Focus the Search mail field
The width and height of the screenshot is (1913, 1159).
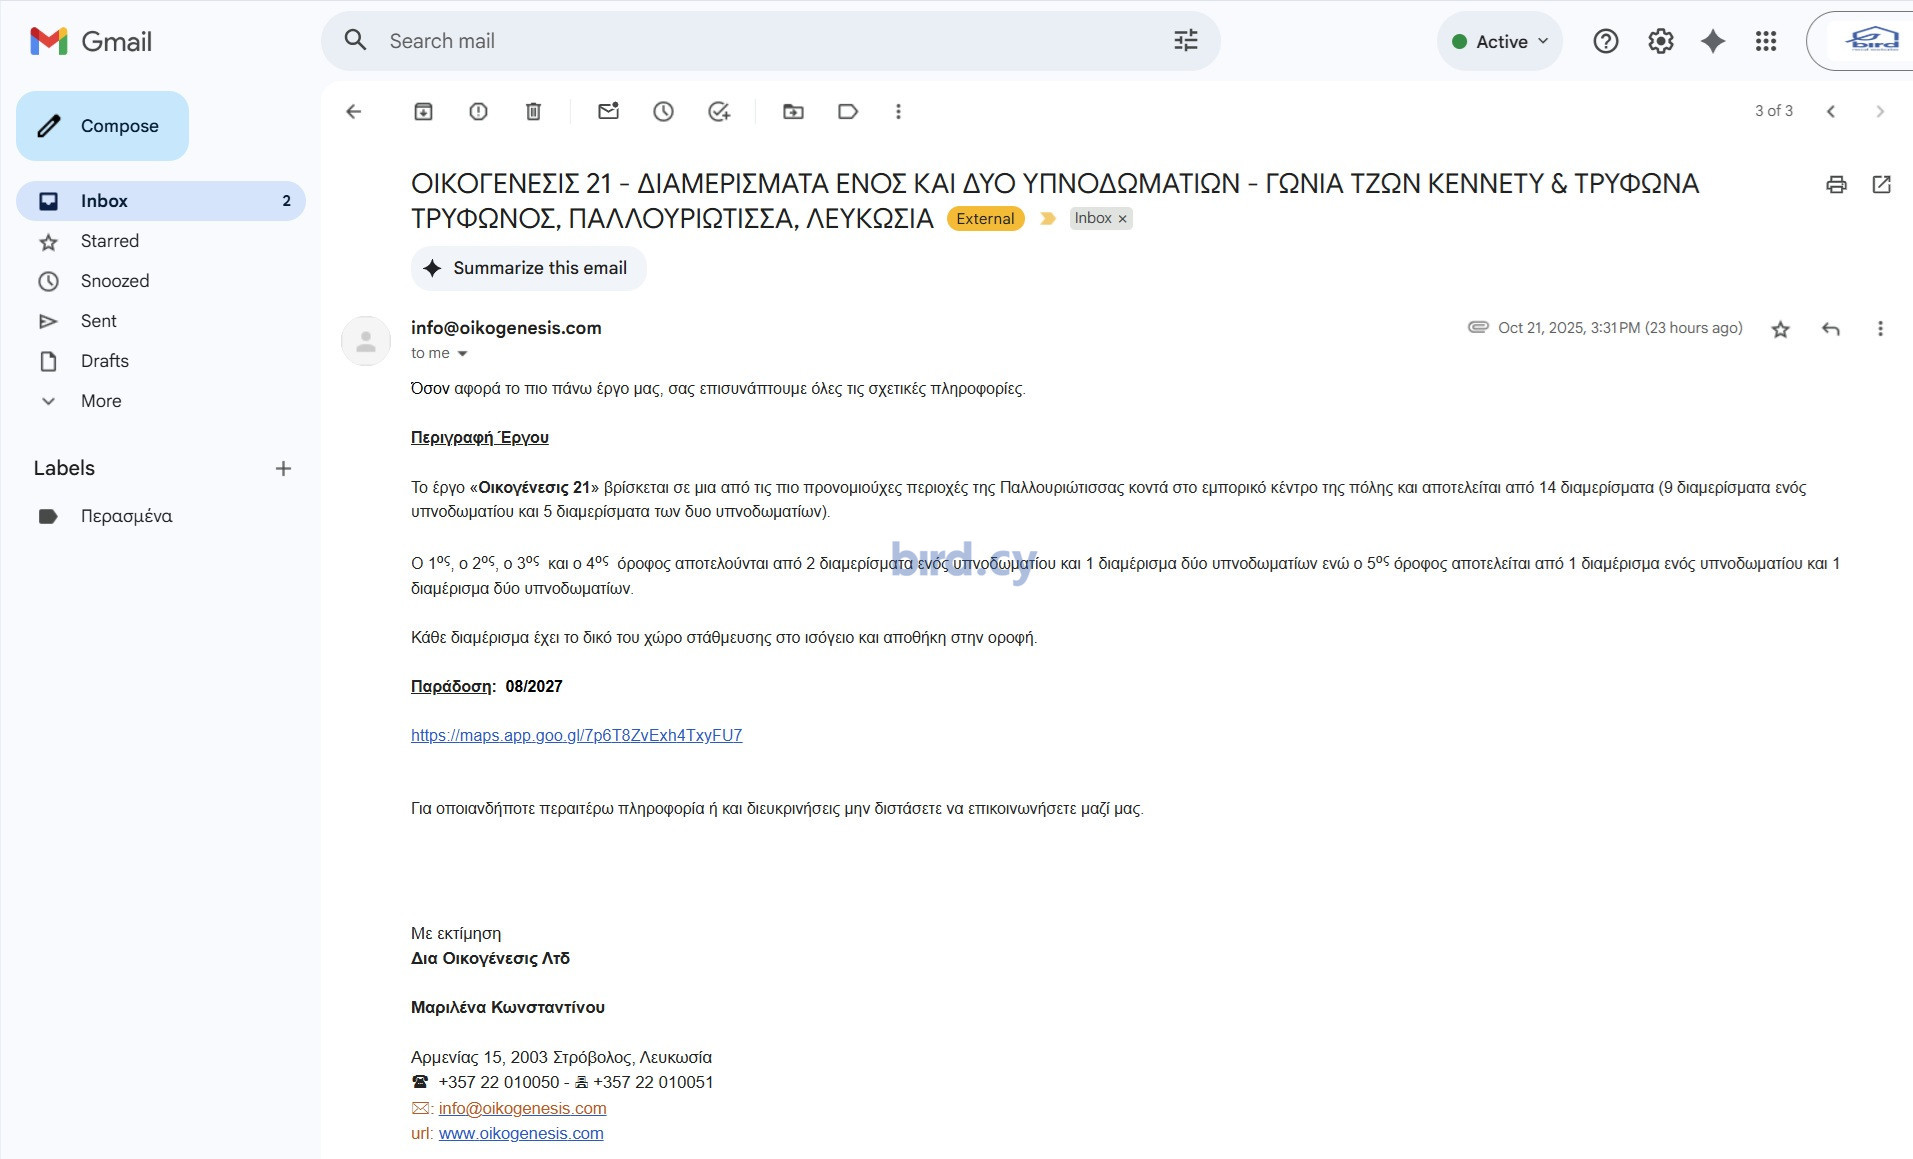coord(770,41)
